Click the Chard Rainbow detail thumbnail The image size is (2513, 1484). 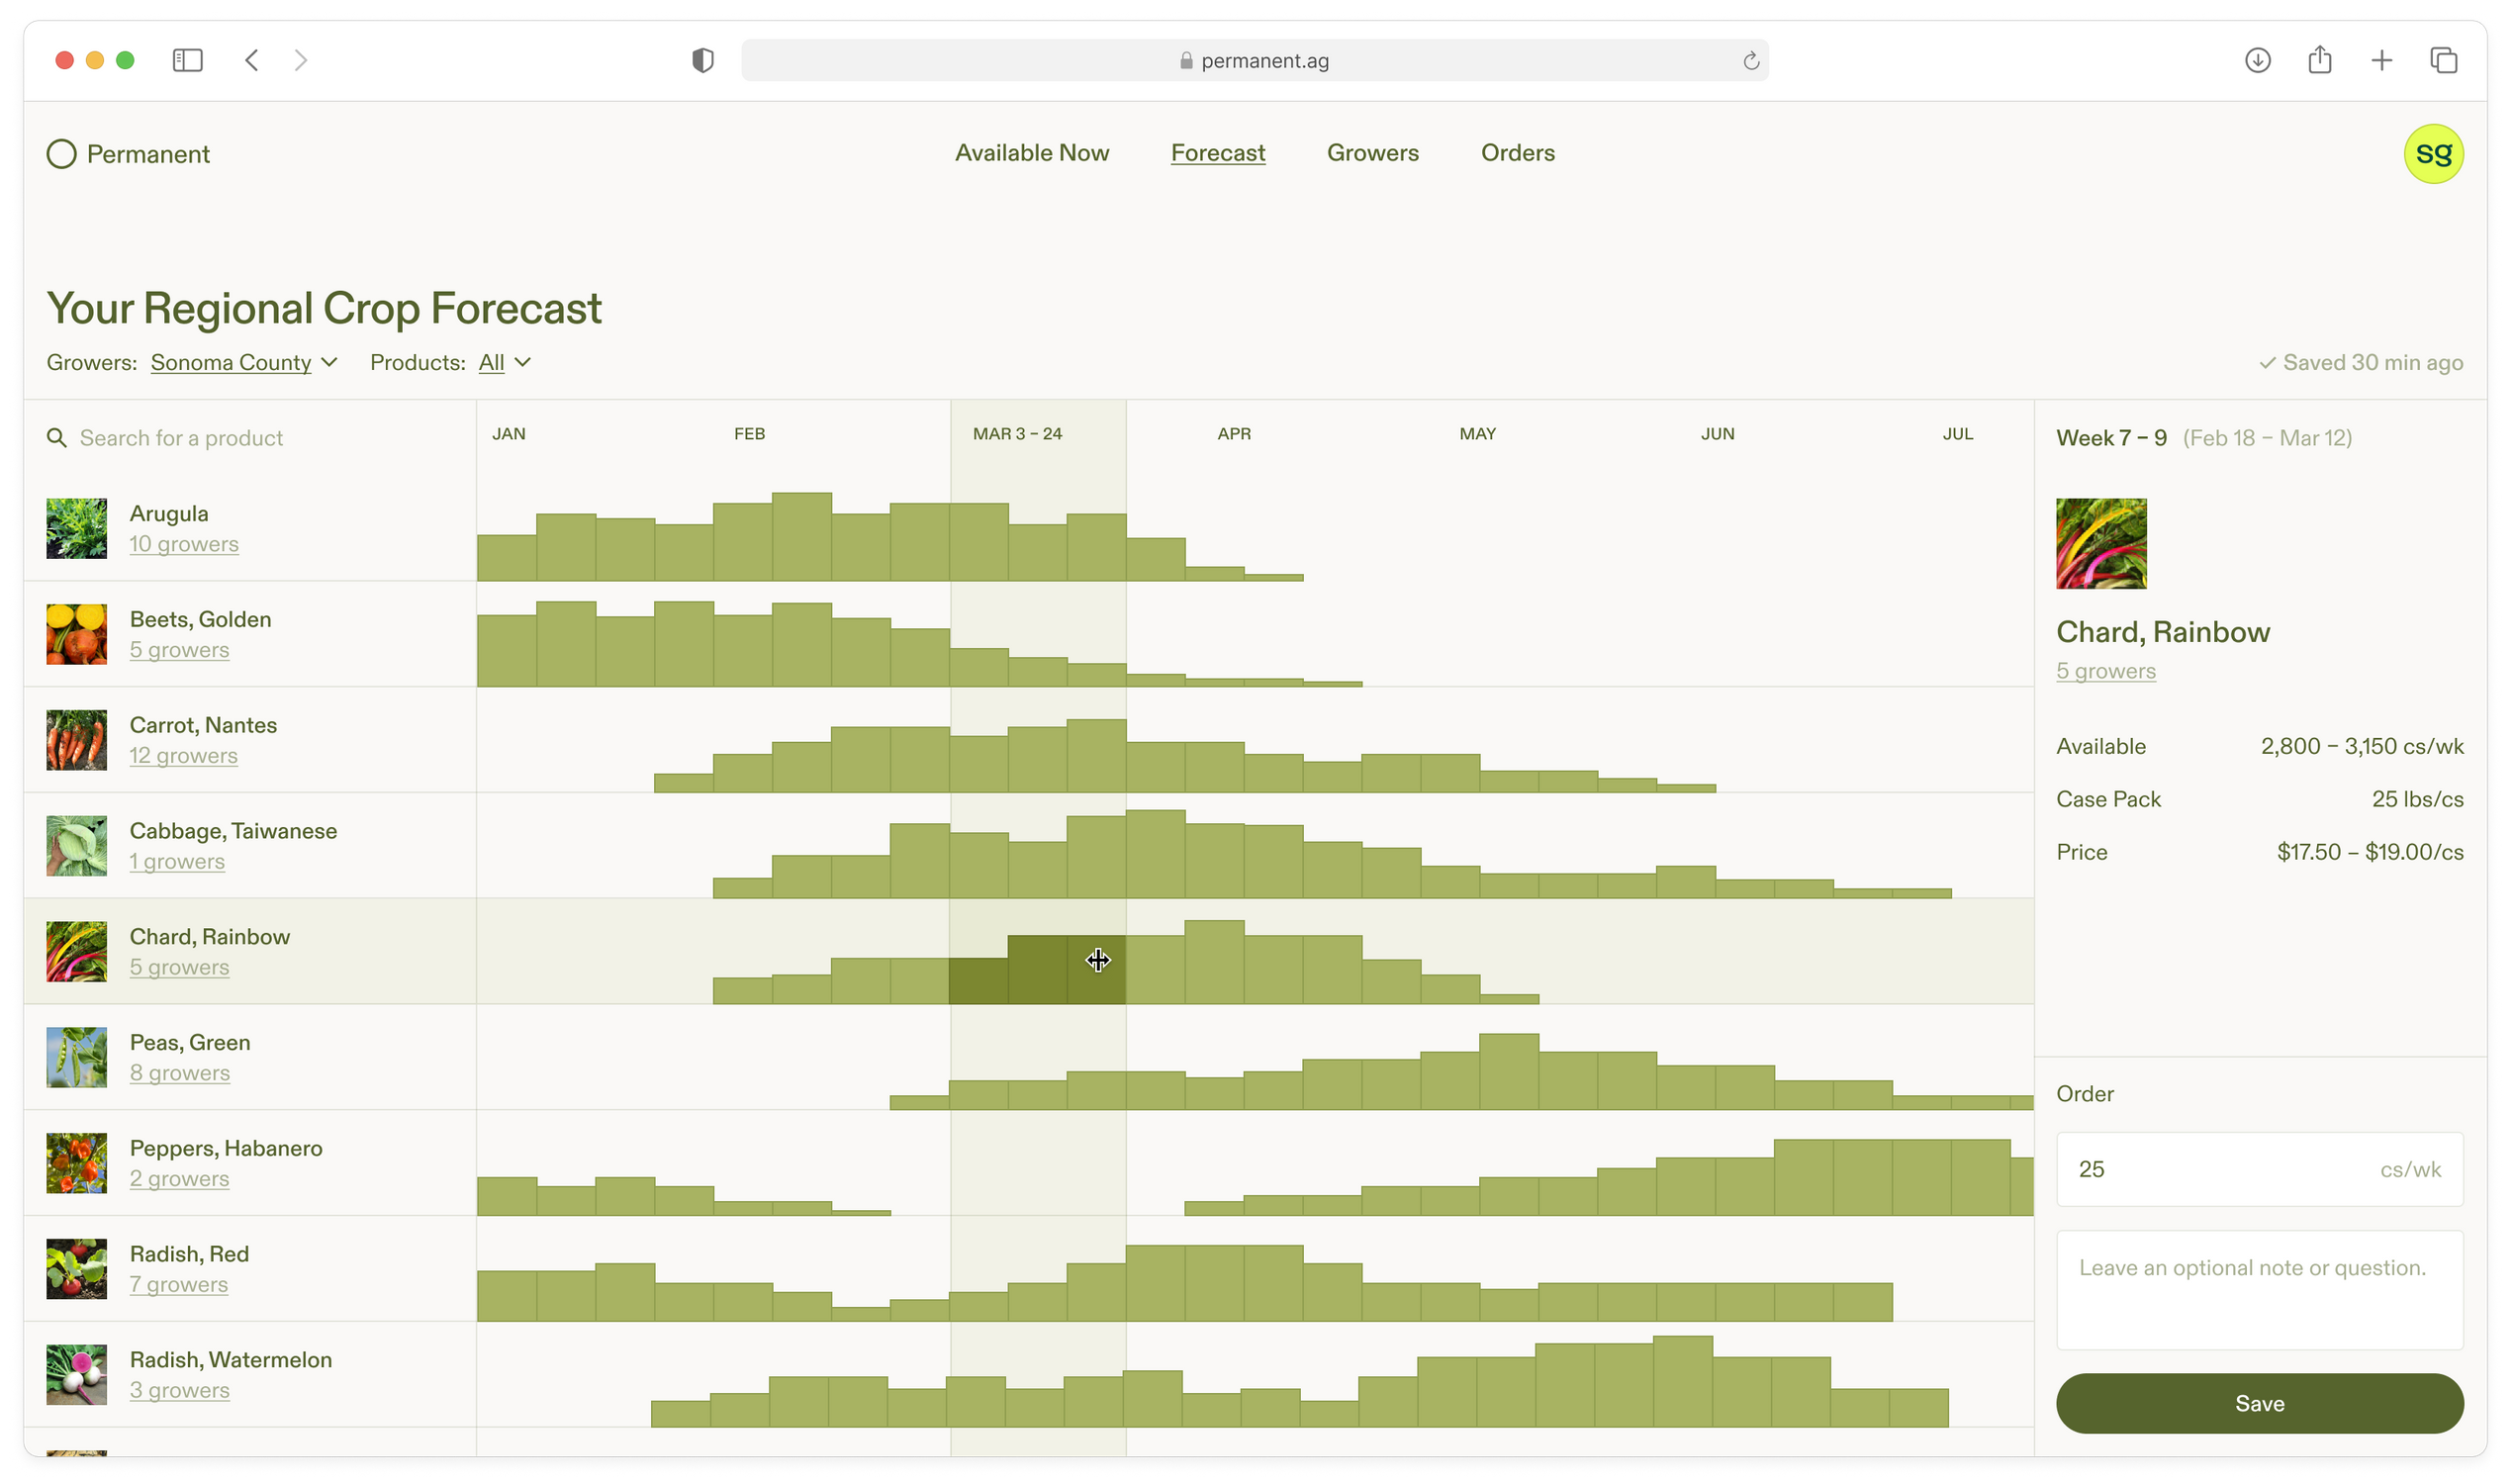point(2101,542)
